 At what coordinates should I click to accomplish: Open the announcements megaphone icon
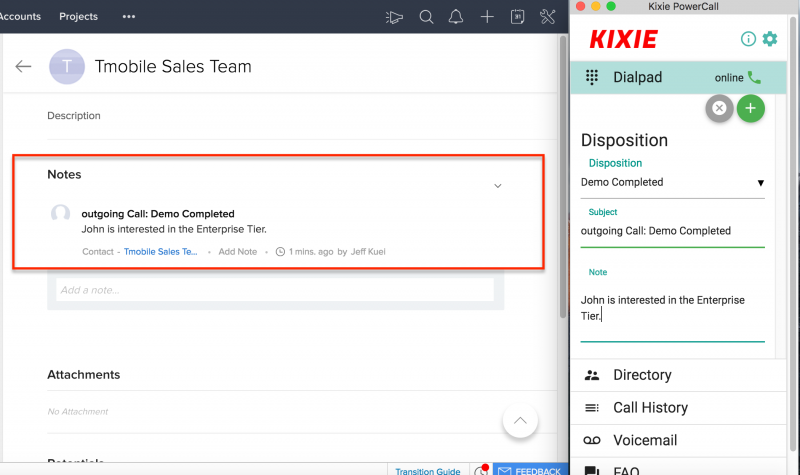point(394,17)
